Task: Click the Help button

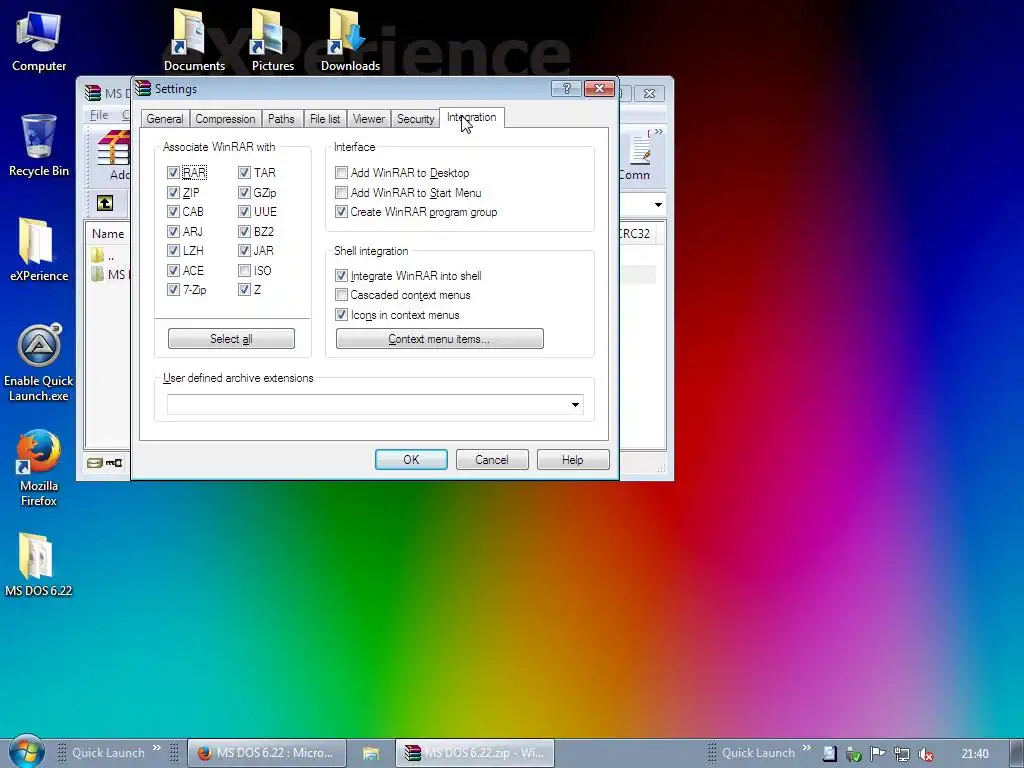Action: pos(573,460)
